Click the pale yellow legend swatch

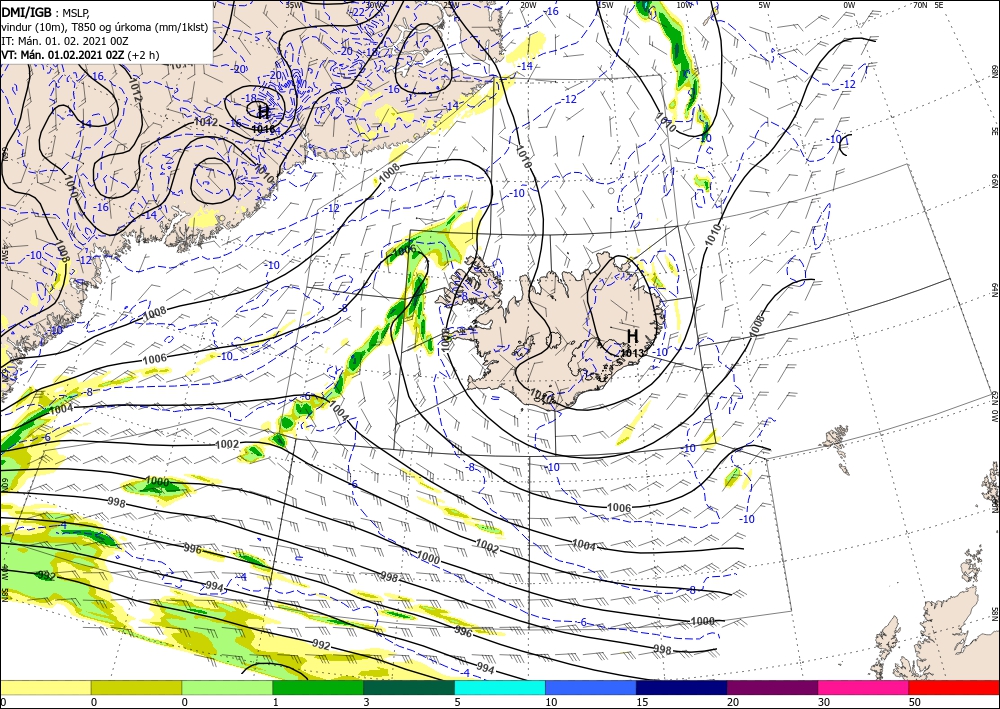click(45, 687)
